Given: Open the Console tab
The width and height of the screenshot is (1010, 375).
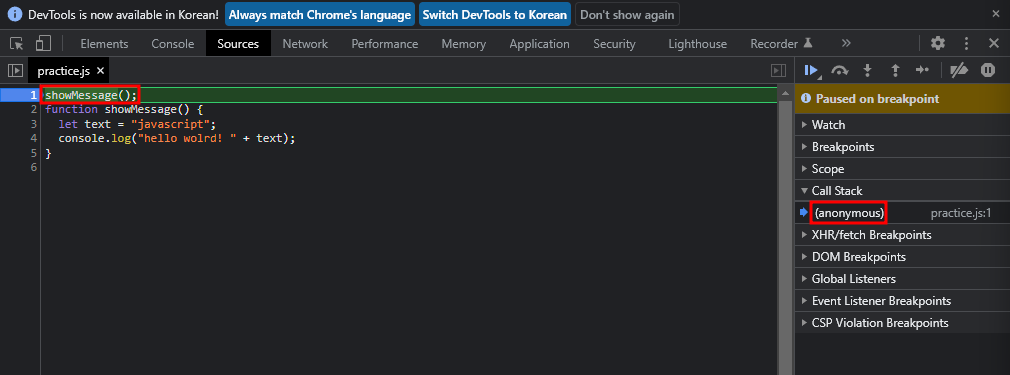Looking at the screenshot, I should pos(173,44).
